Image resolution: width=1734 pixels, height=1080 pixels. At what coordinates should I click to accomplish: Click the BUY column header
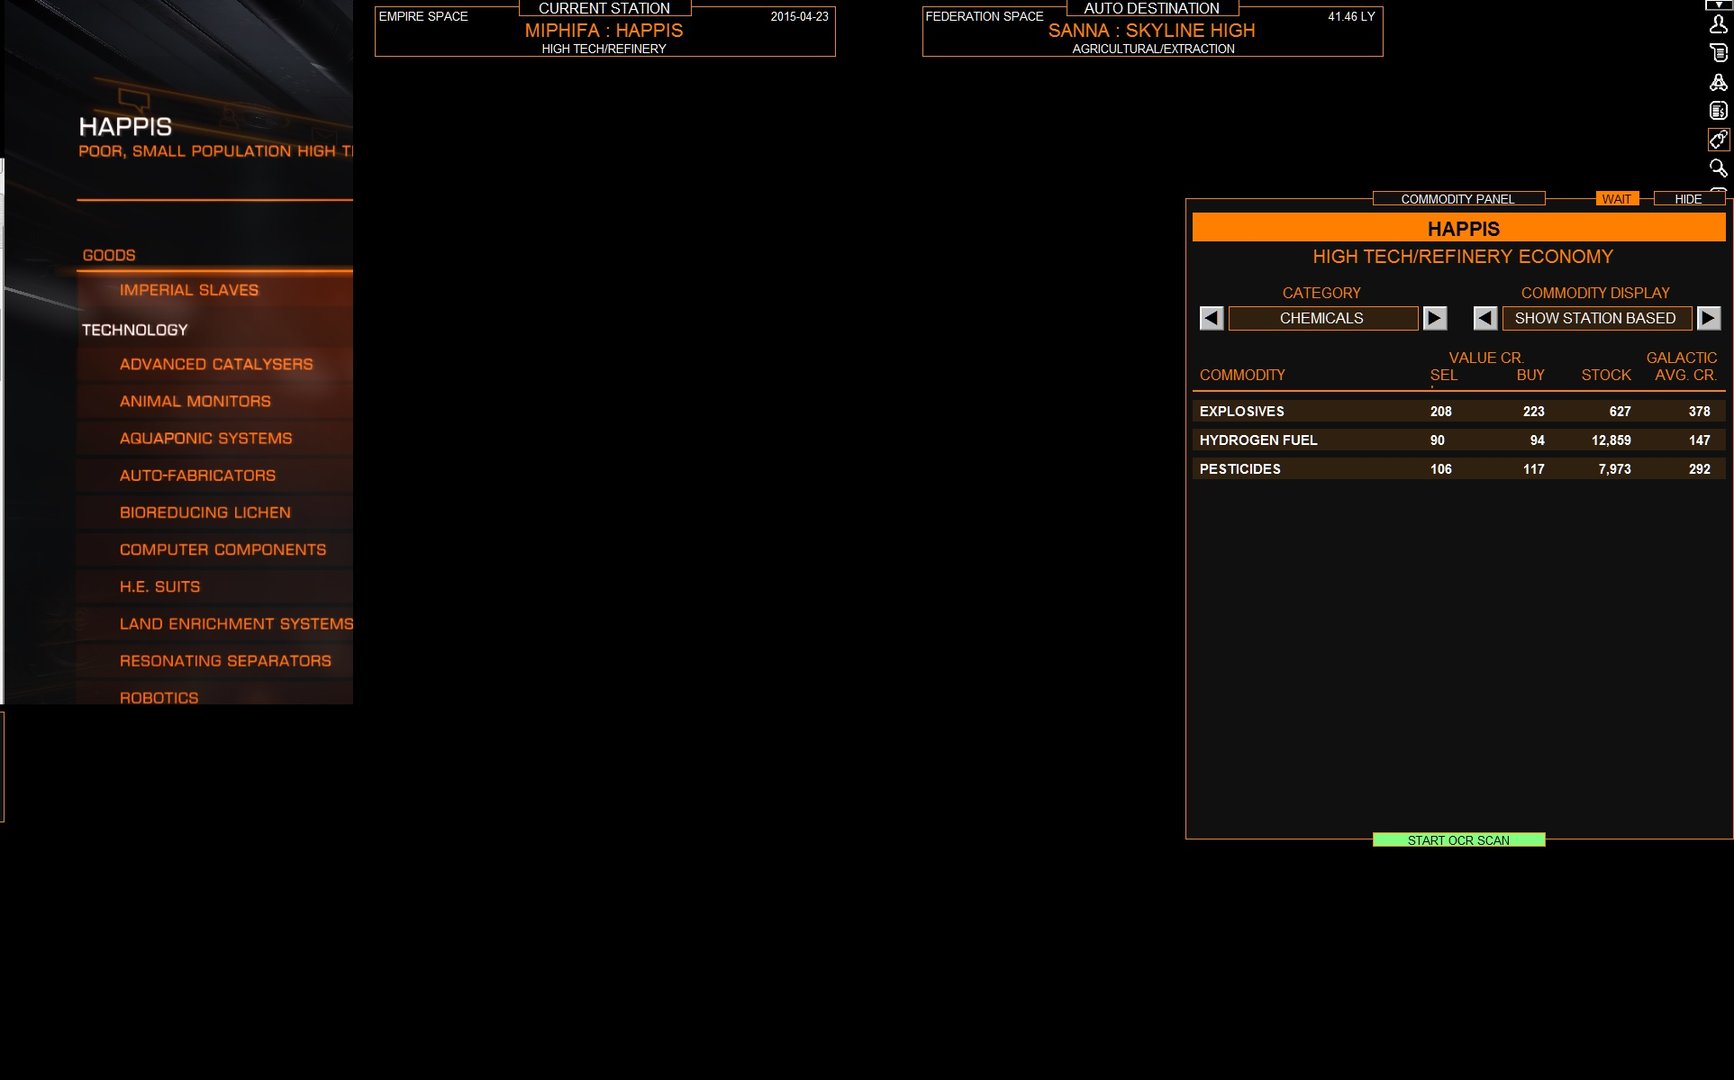coord(1530,375)
